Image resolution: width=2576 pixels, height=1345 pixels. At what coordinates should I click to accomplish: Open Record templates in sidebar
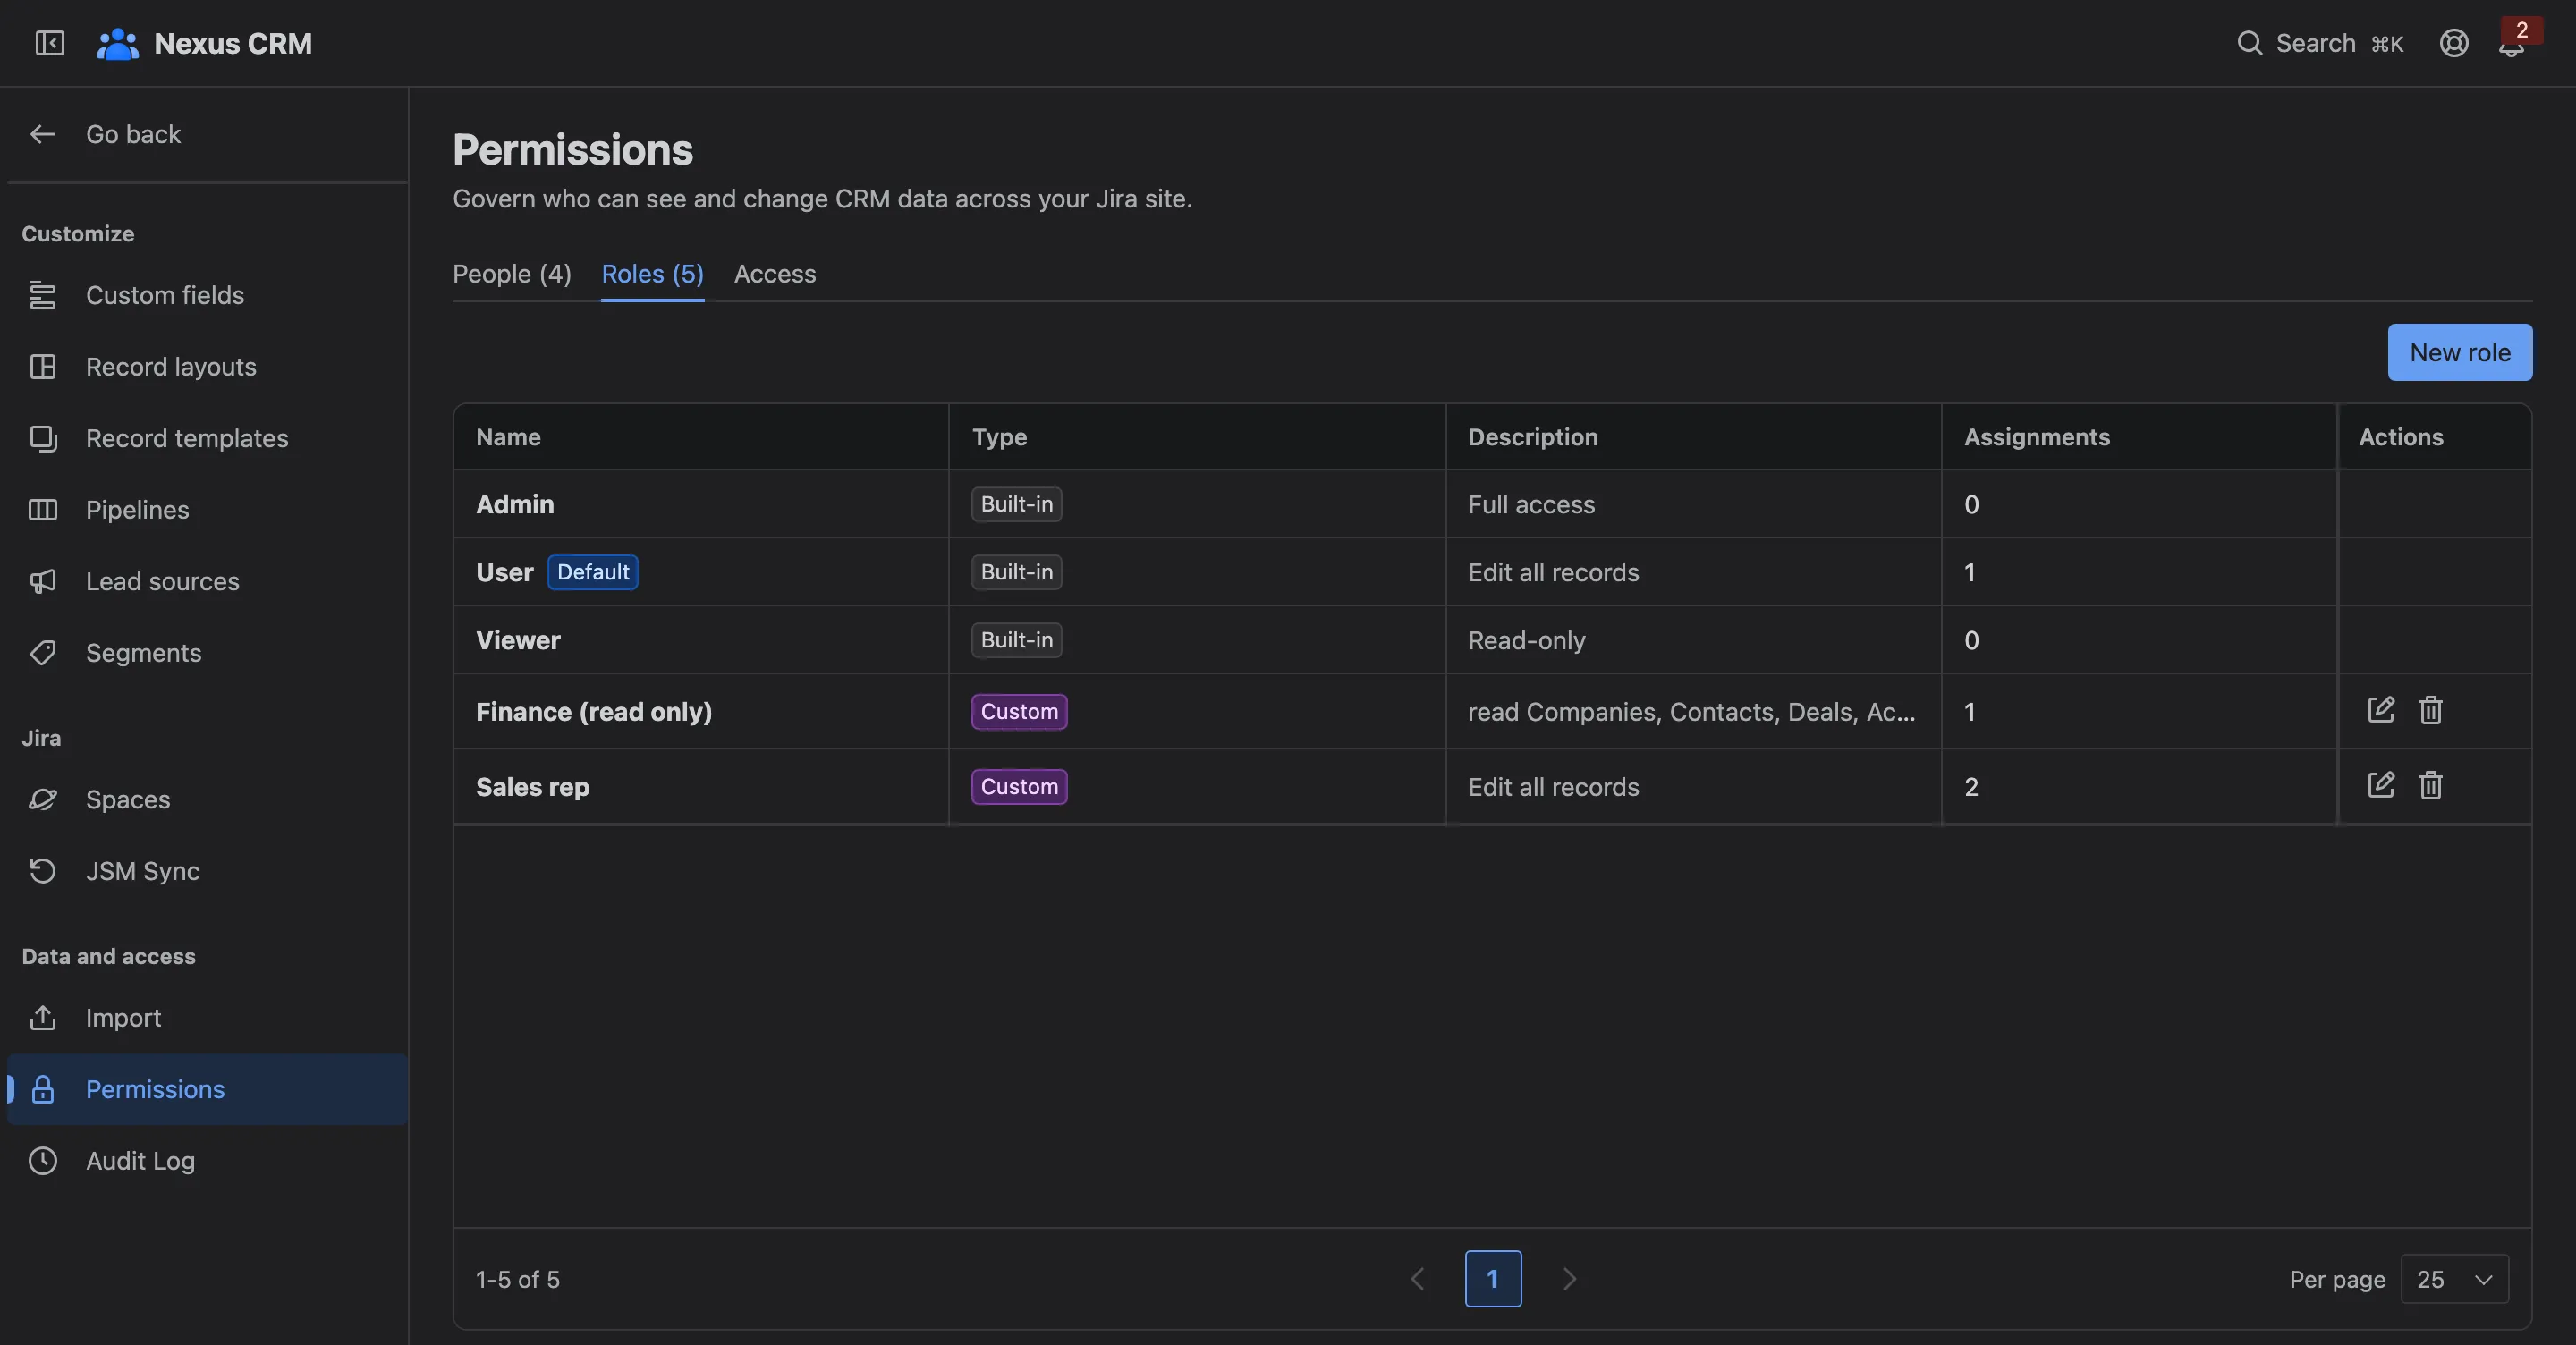(x=207, y=438)
